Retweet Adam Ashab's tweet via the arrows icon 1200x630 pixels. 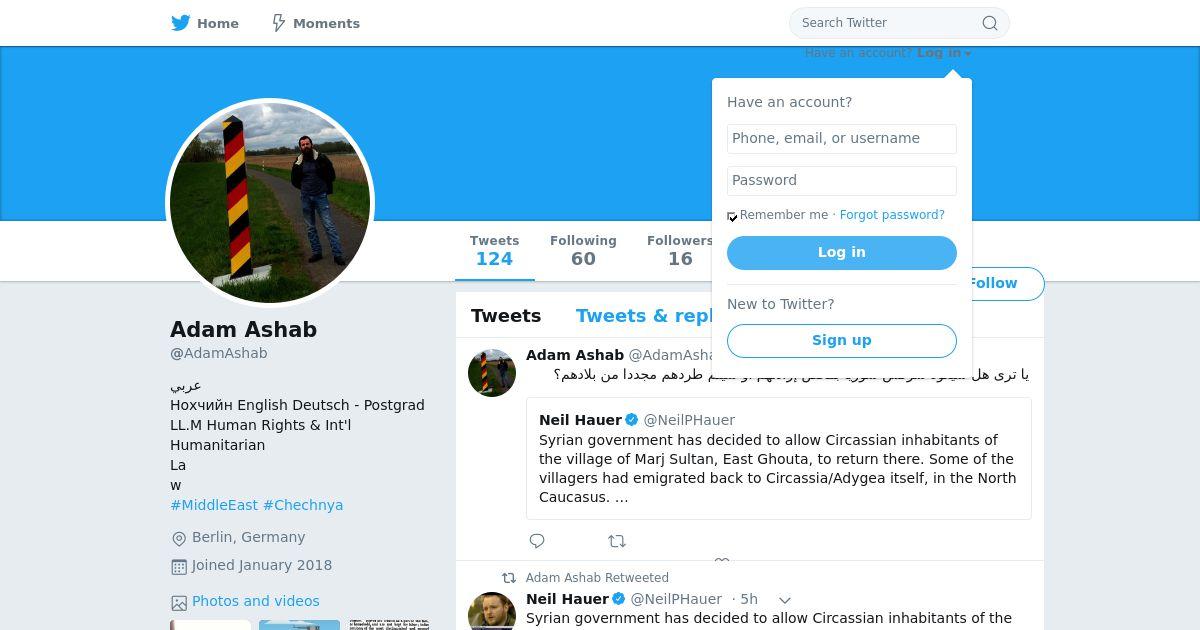tap(617, 541)
